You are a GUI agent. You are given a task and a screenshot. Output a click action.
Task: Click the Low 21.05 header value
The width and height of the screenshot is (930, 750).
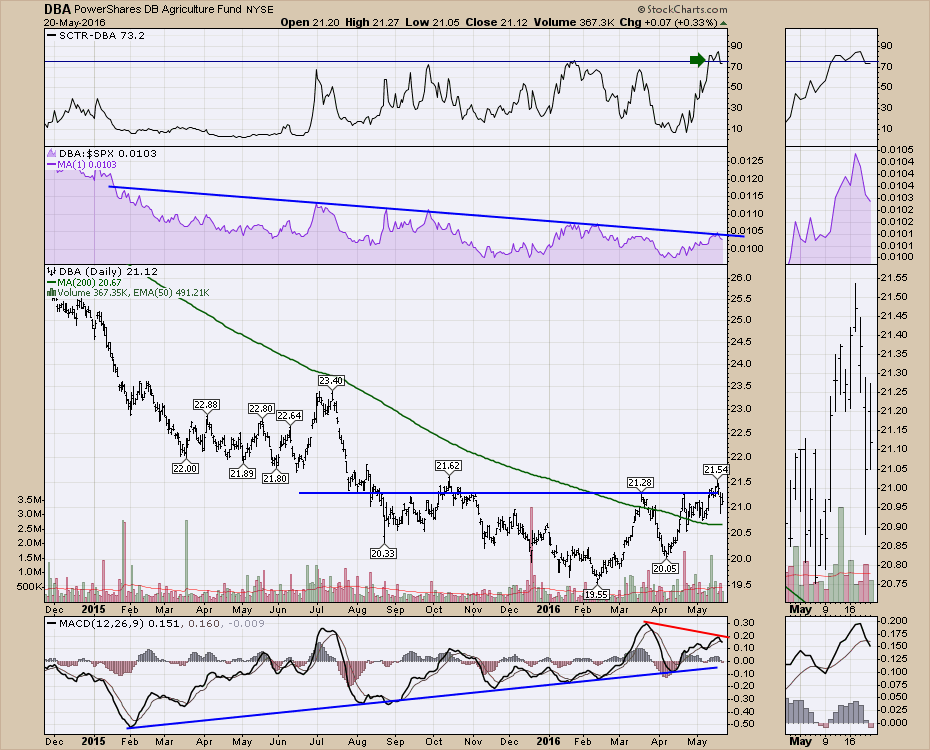[433, 23]
